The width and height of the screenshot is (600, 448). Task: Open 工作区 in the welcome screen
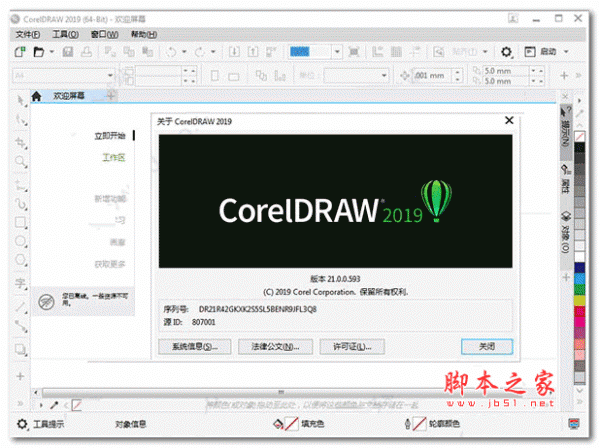(x=114, y=158)
